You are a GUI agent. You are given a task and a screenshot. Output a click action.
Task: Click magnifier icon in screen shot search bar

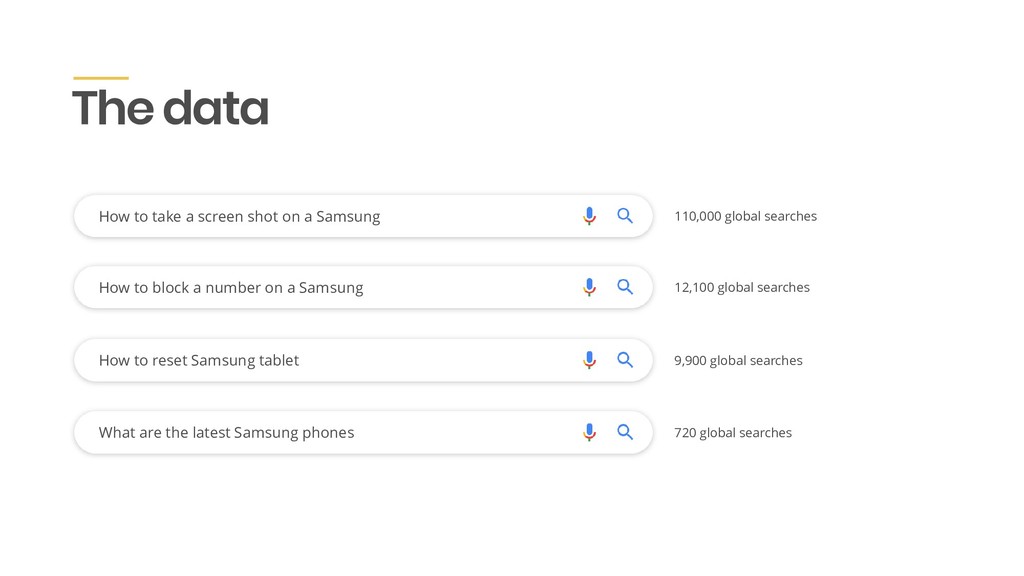(625, 216)
